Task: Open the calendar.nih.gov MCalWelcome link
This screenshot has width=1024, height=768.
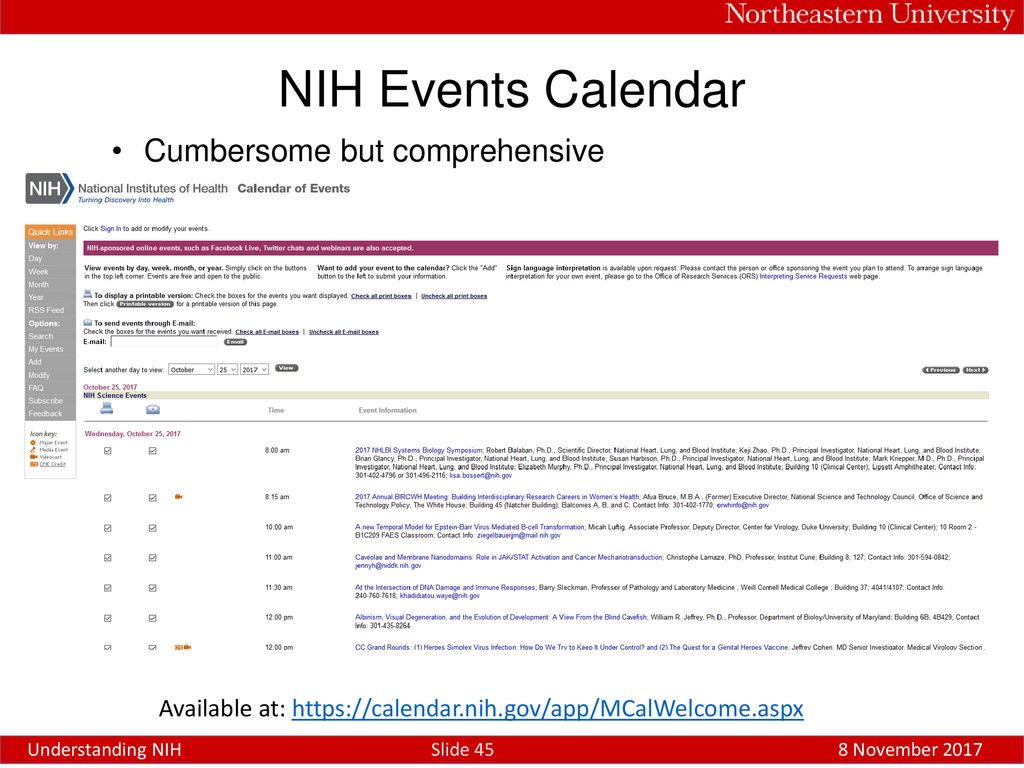Action: [x=547, y=709]
